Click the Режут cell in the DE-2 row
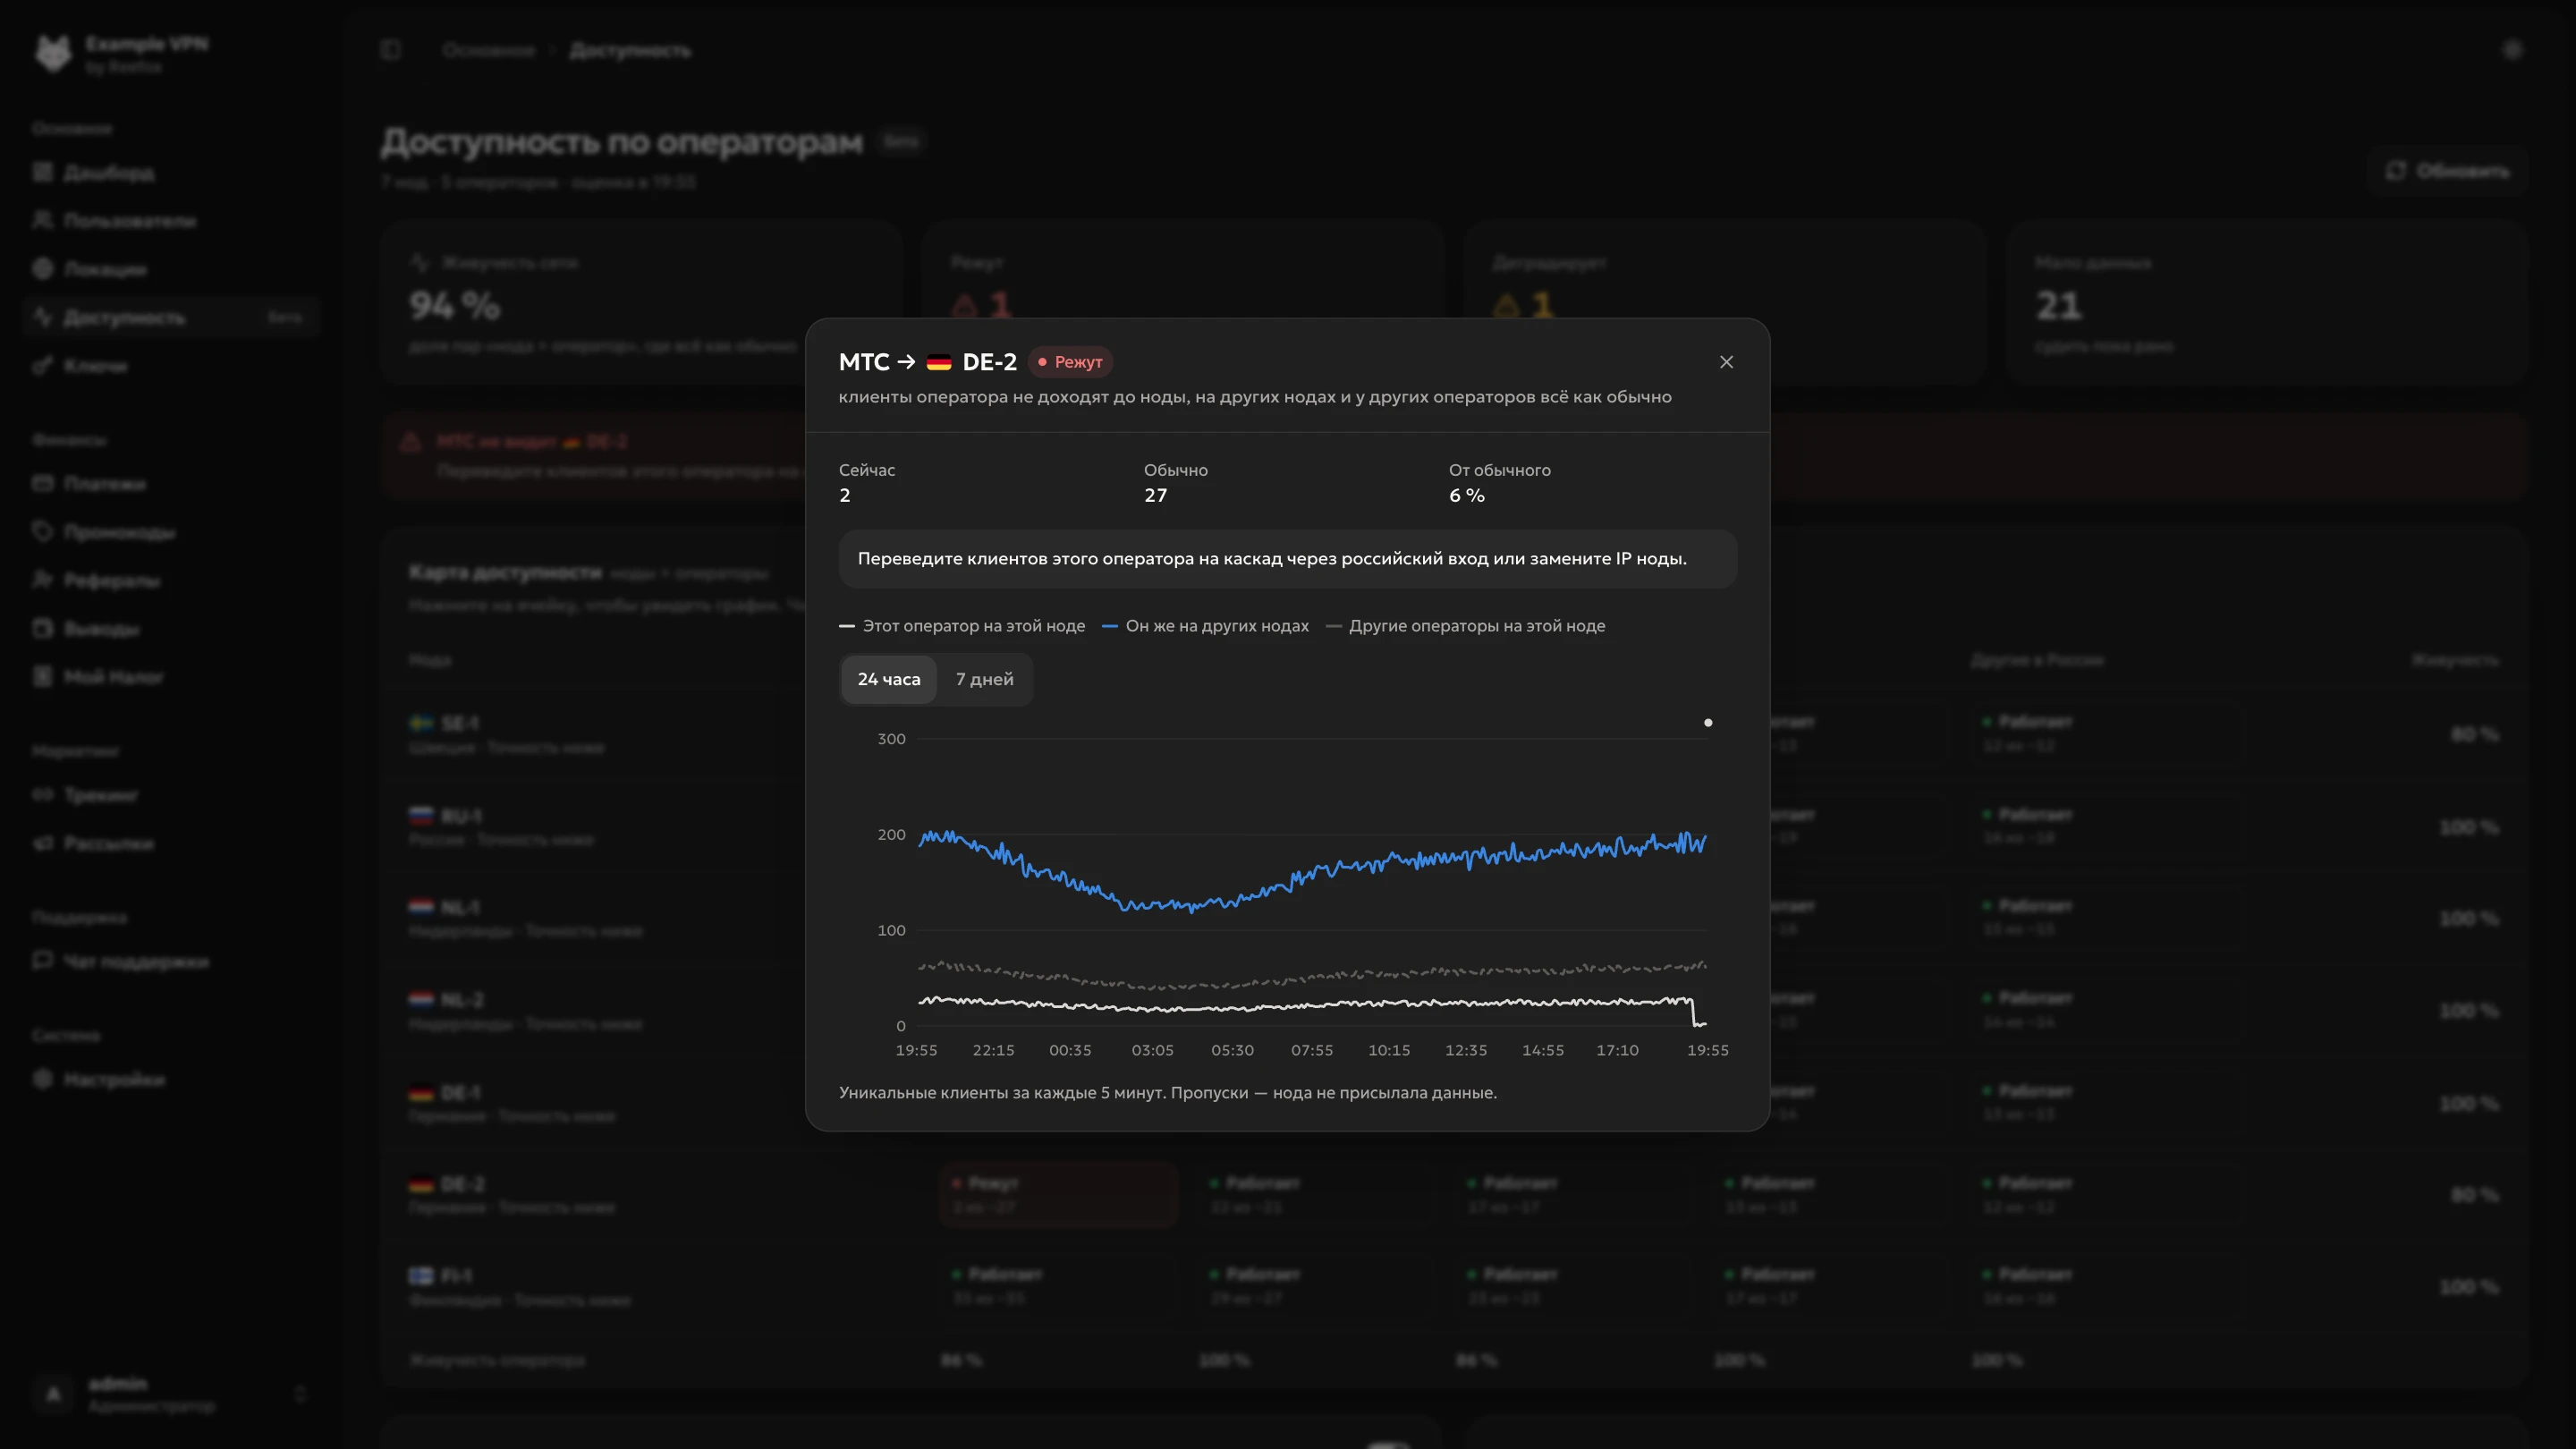 click(1058, 1194)
